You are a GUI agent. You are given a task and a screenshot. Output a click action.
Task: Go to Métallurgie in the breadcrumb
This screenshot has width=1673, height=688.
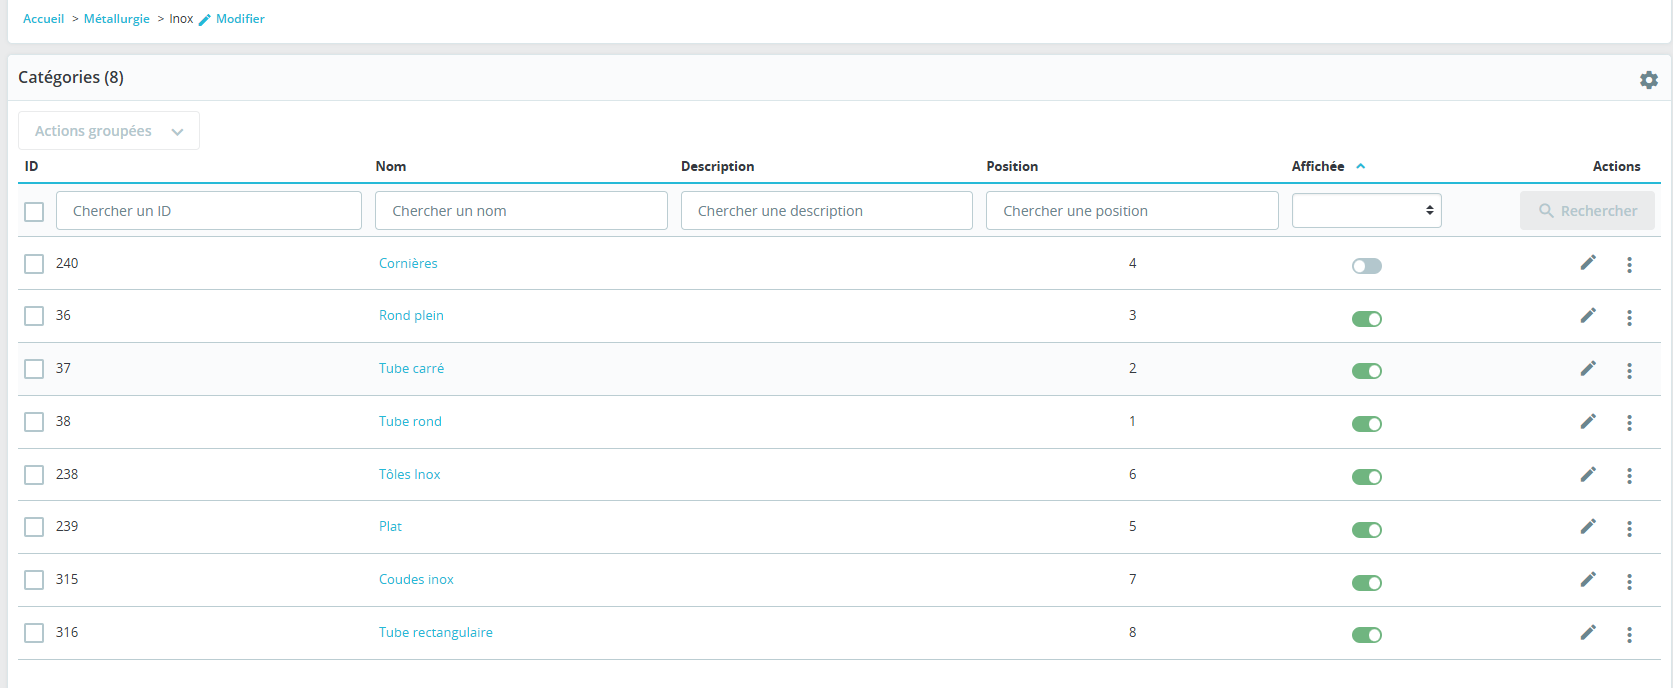116,19
